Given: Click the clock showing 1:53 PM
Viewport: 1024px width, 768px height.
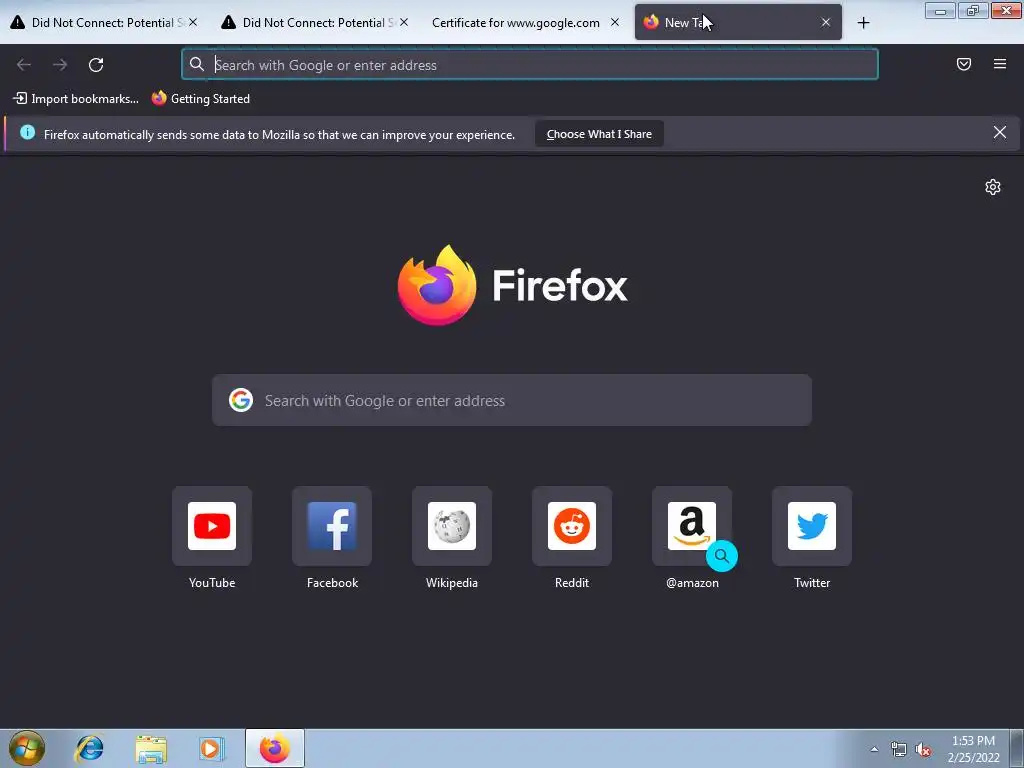Looking at the screenshot, I should point(973,741).
